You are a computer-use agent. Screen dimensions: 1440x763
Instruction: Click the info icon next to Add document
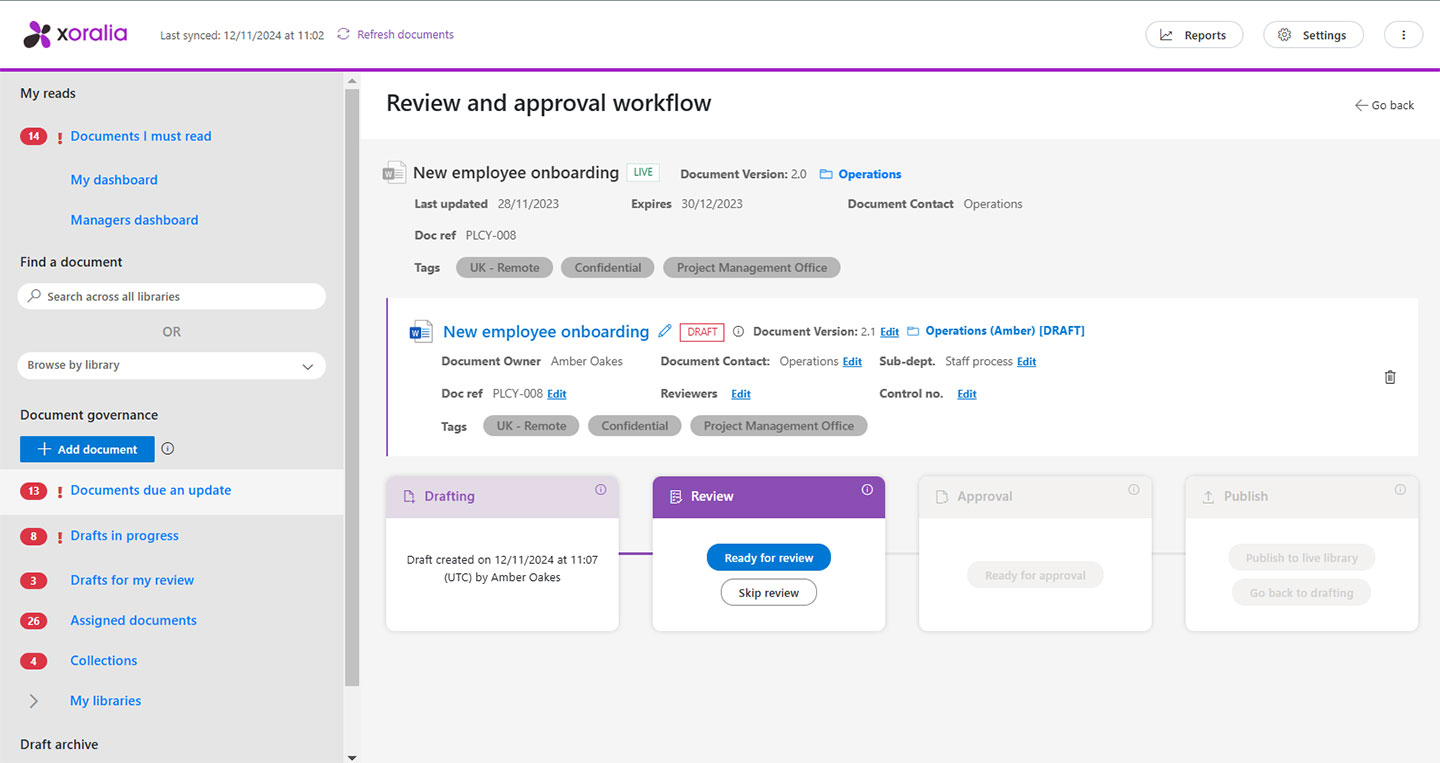click(x=168, y=449)
